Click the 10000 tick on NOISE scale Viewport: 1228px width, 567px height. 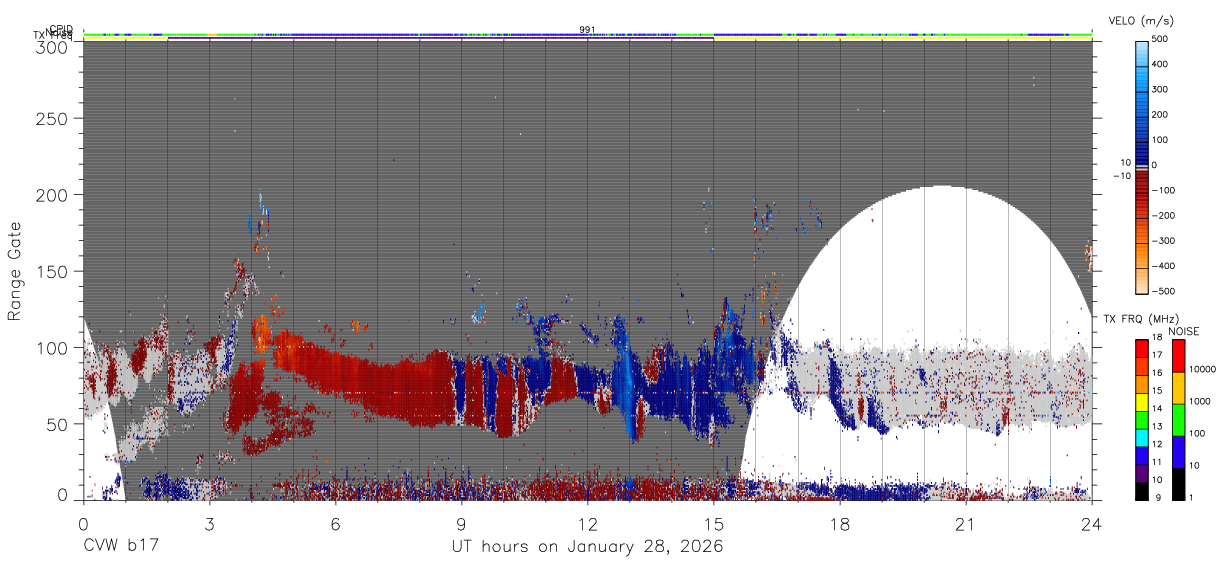1201,370
